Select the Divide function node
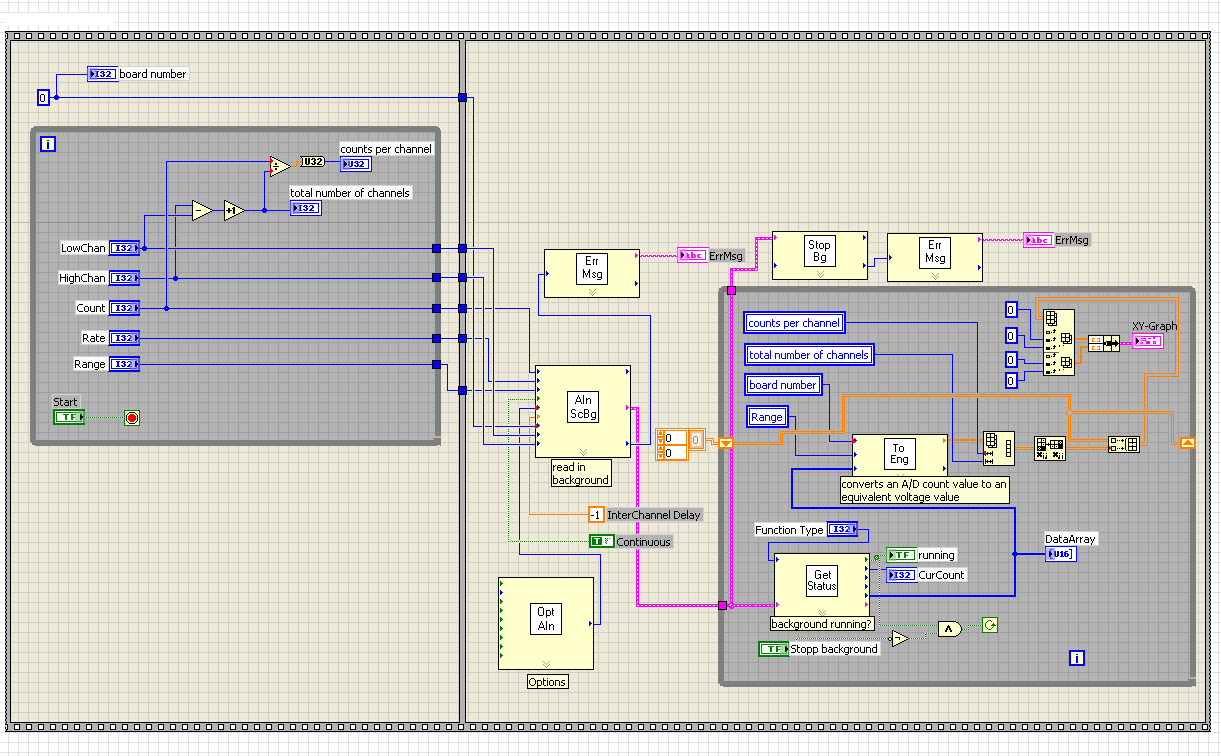This screenshot has height=756, width=1221. (278, 165)
